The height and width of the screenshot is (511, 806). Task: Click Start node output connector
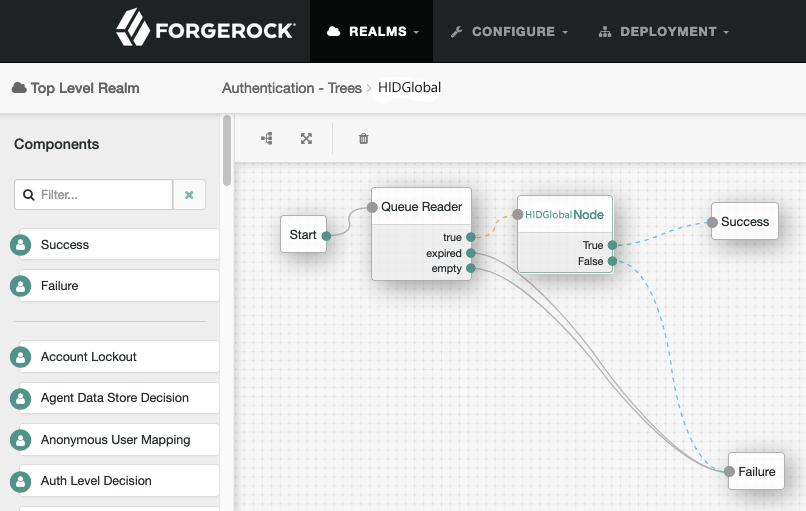tap(326, 236)
